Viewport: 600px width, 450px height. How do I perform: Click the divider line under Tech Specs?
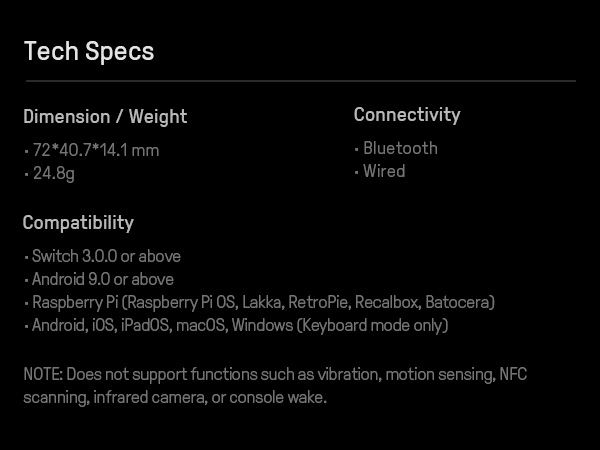click(x=300, y=80)
